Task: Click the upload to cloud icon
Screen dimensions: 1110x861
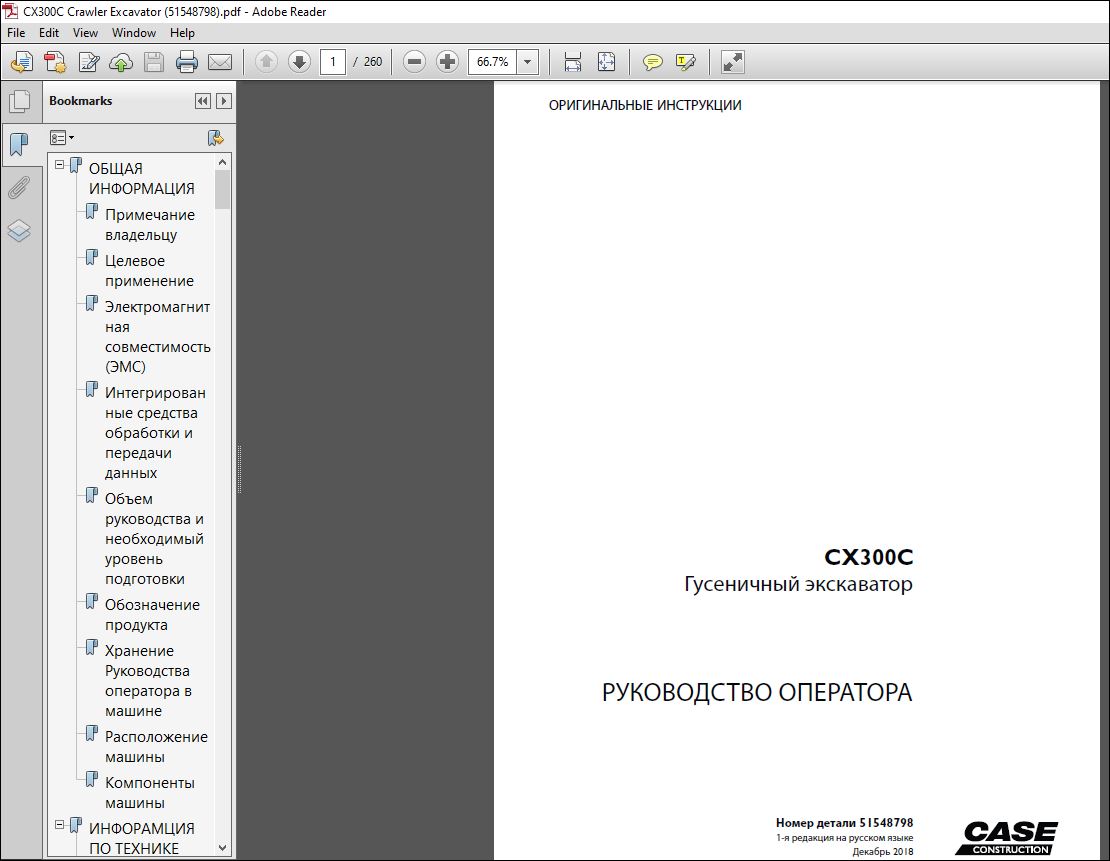Action: [121, 62]
